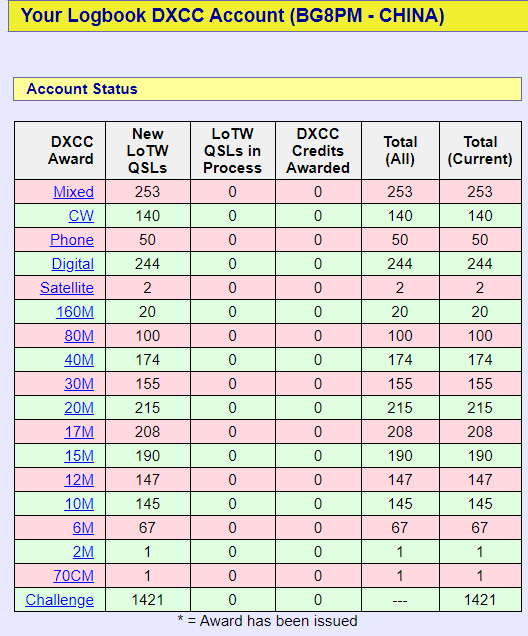Select the 67 Total (All) cell for 6M
The image size is (528, 636).
pyautogui.click(x=400, y=528)
